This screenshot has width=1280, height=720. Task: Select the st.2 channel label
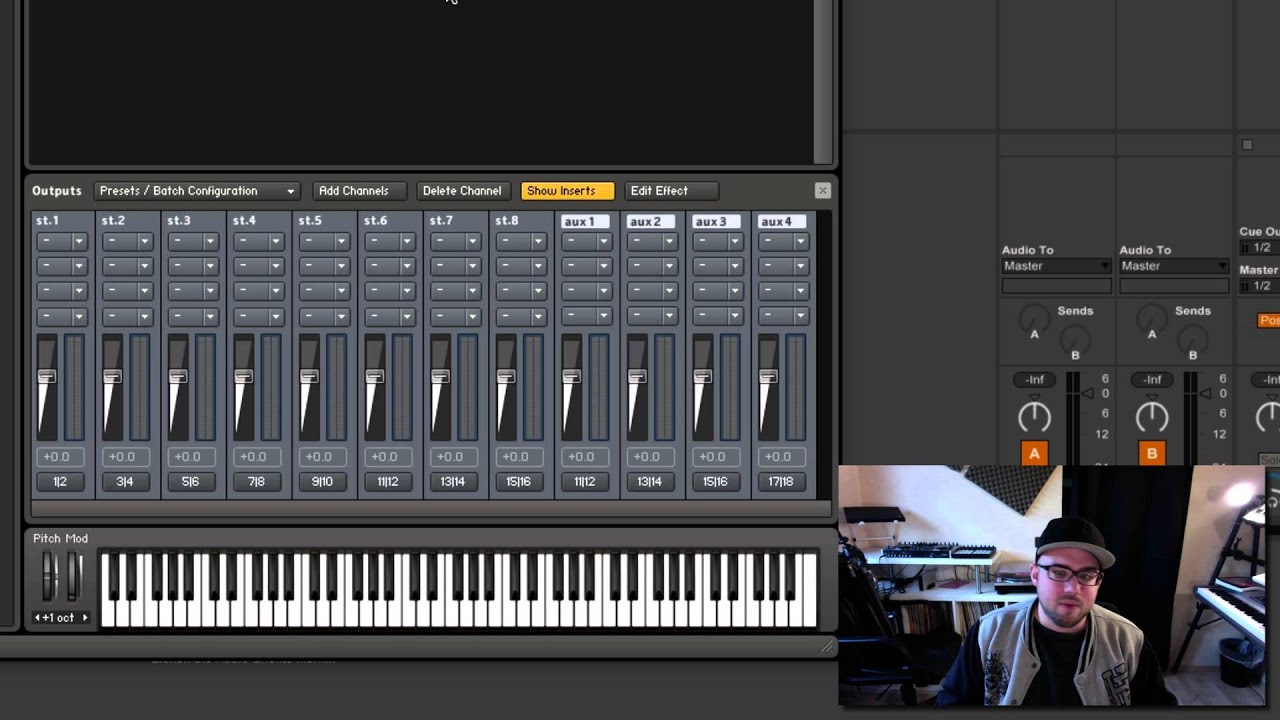113,220
